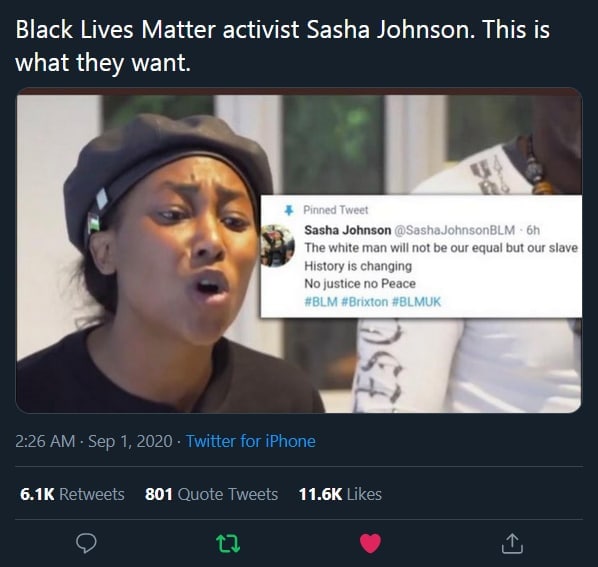Open the 11.6K Likes list
This screenshot has height=567, width=598.
pyautogui.click(x=340, y=494)
